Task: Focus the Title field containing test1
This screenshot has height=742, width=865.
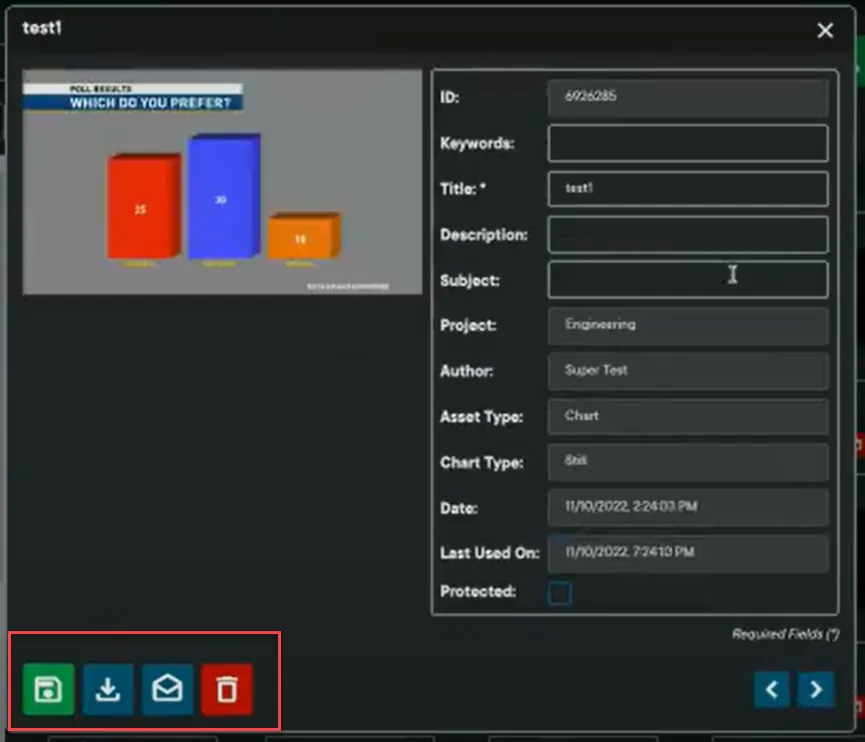Action: click(687, 189)
